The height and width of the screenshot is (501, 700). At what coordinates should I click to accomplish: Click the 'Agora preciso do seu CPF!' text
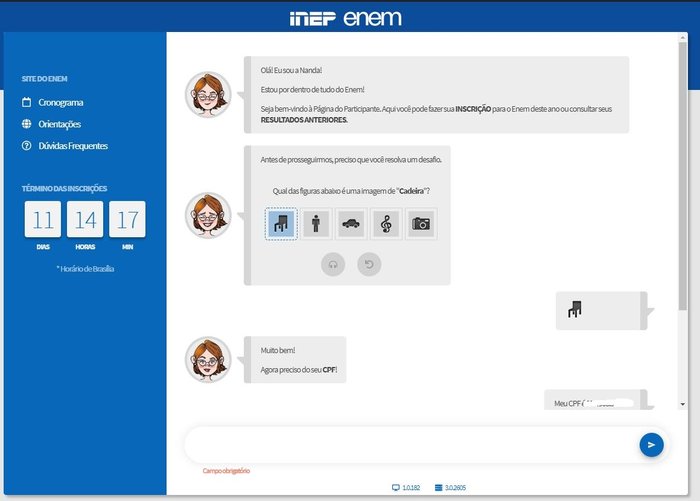tap(299, 370)
